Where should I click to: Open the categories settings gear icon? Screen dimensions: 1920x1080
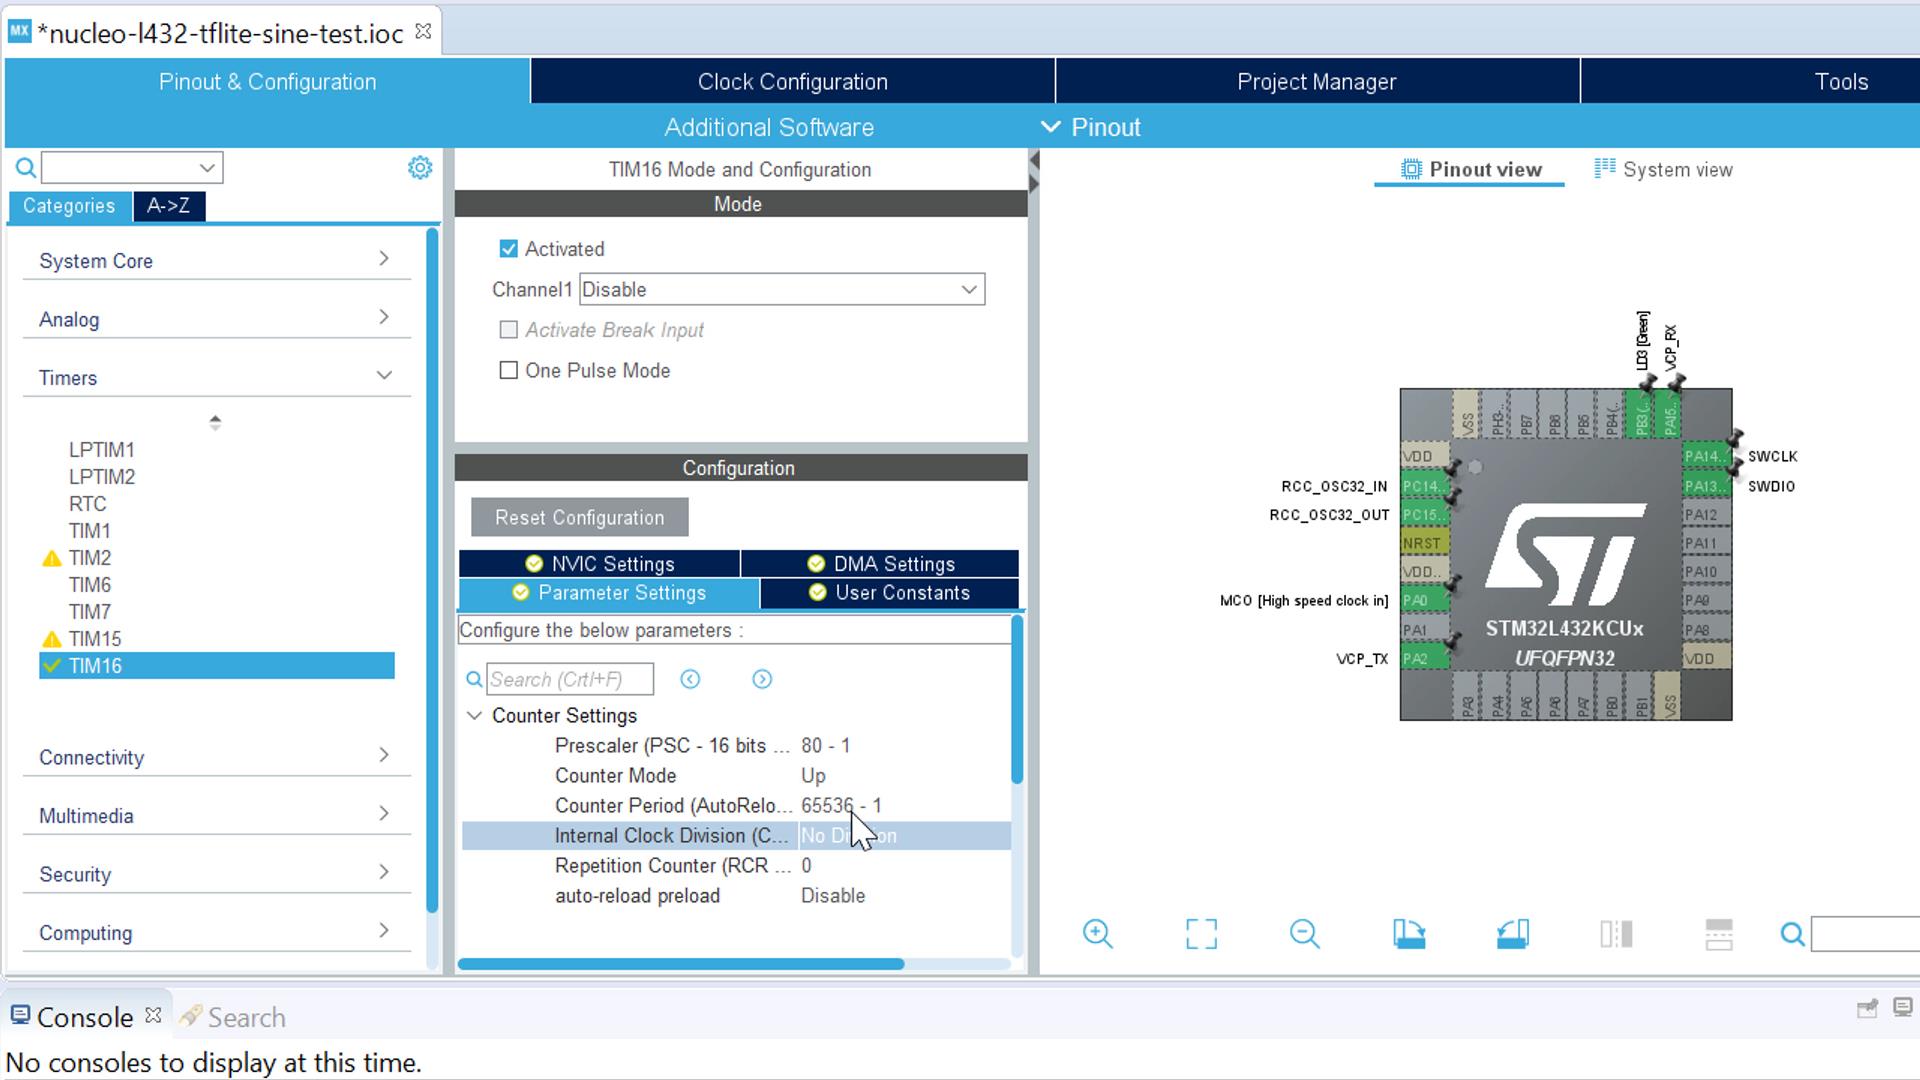tap(420, 168)
